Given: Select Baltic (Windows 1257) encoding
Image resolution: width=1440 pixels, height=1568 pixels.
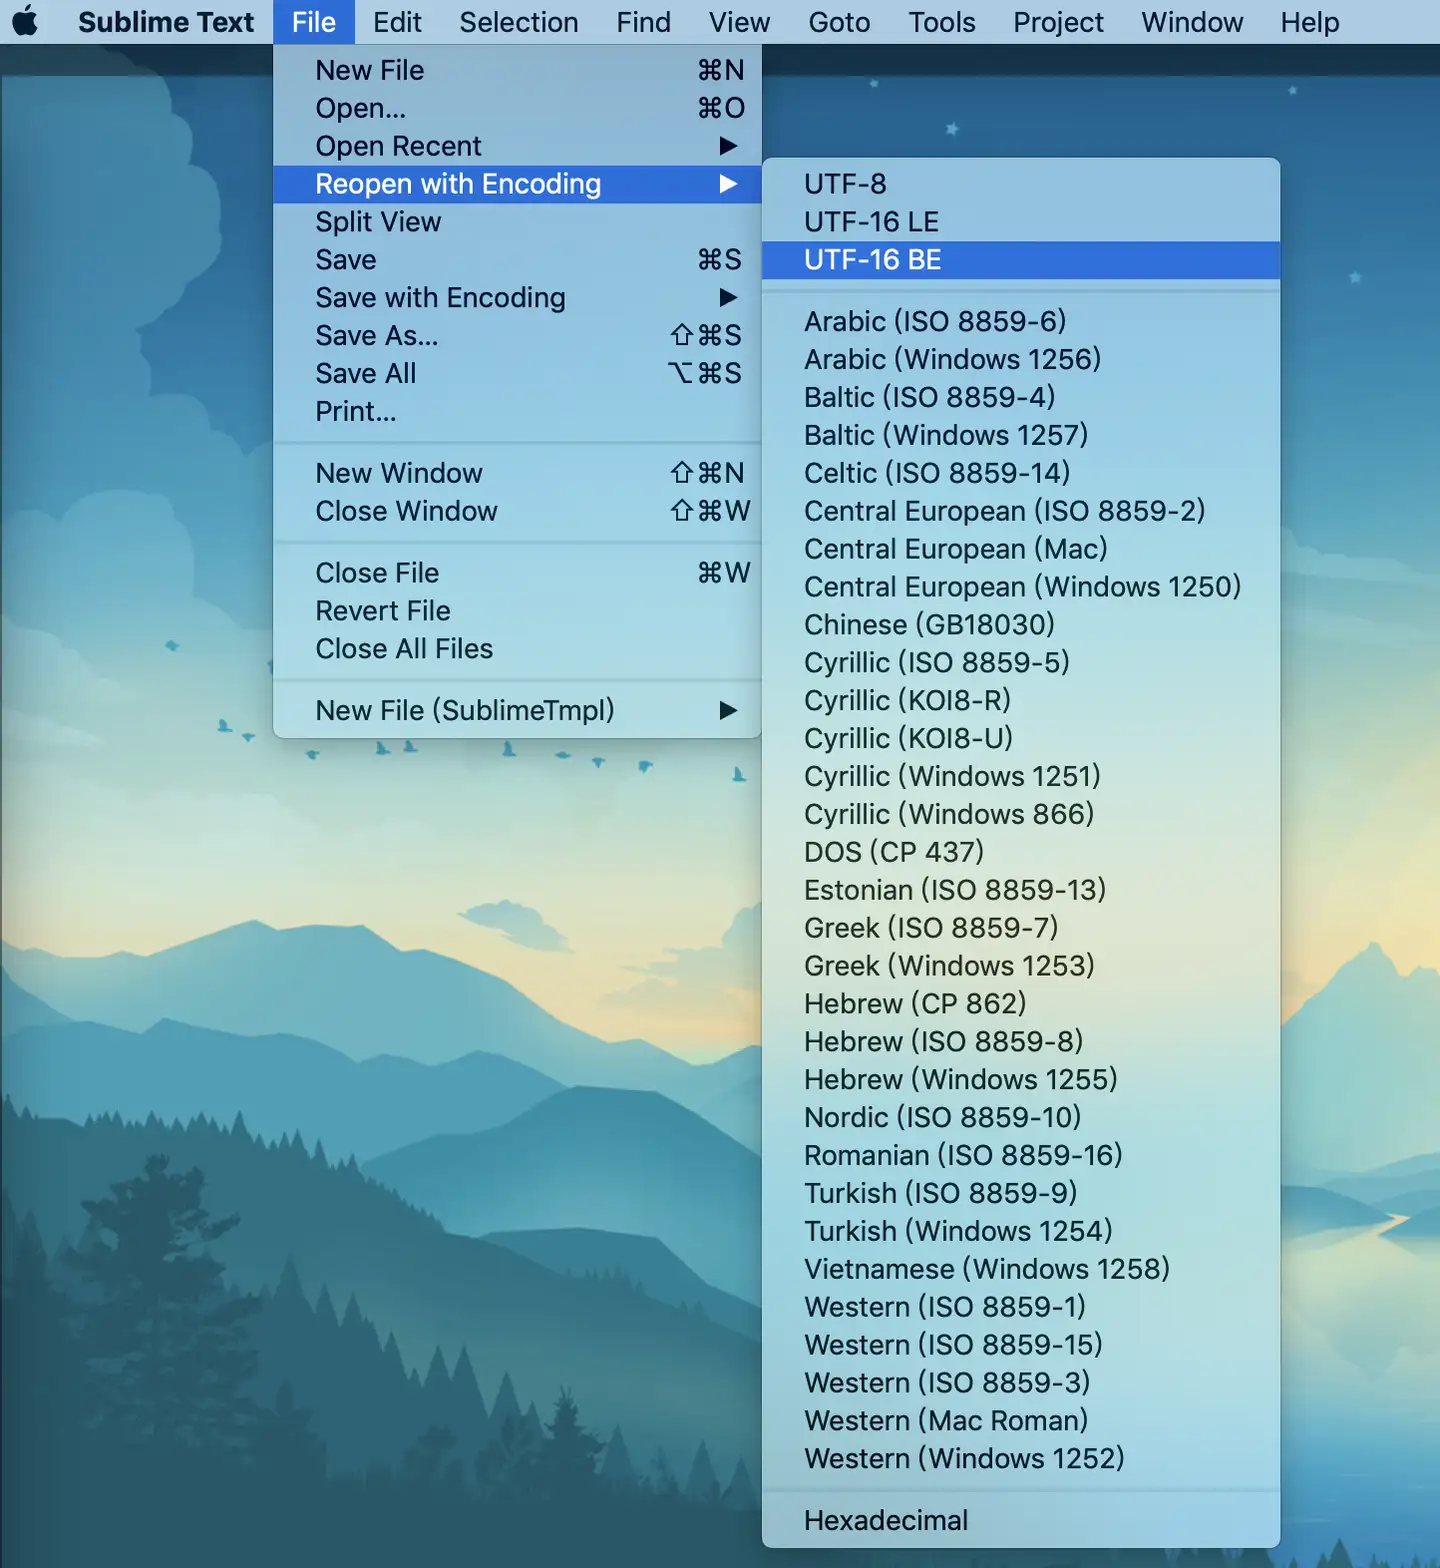Looking at the screenshot, I should click(1021, 435).
